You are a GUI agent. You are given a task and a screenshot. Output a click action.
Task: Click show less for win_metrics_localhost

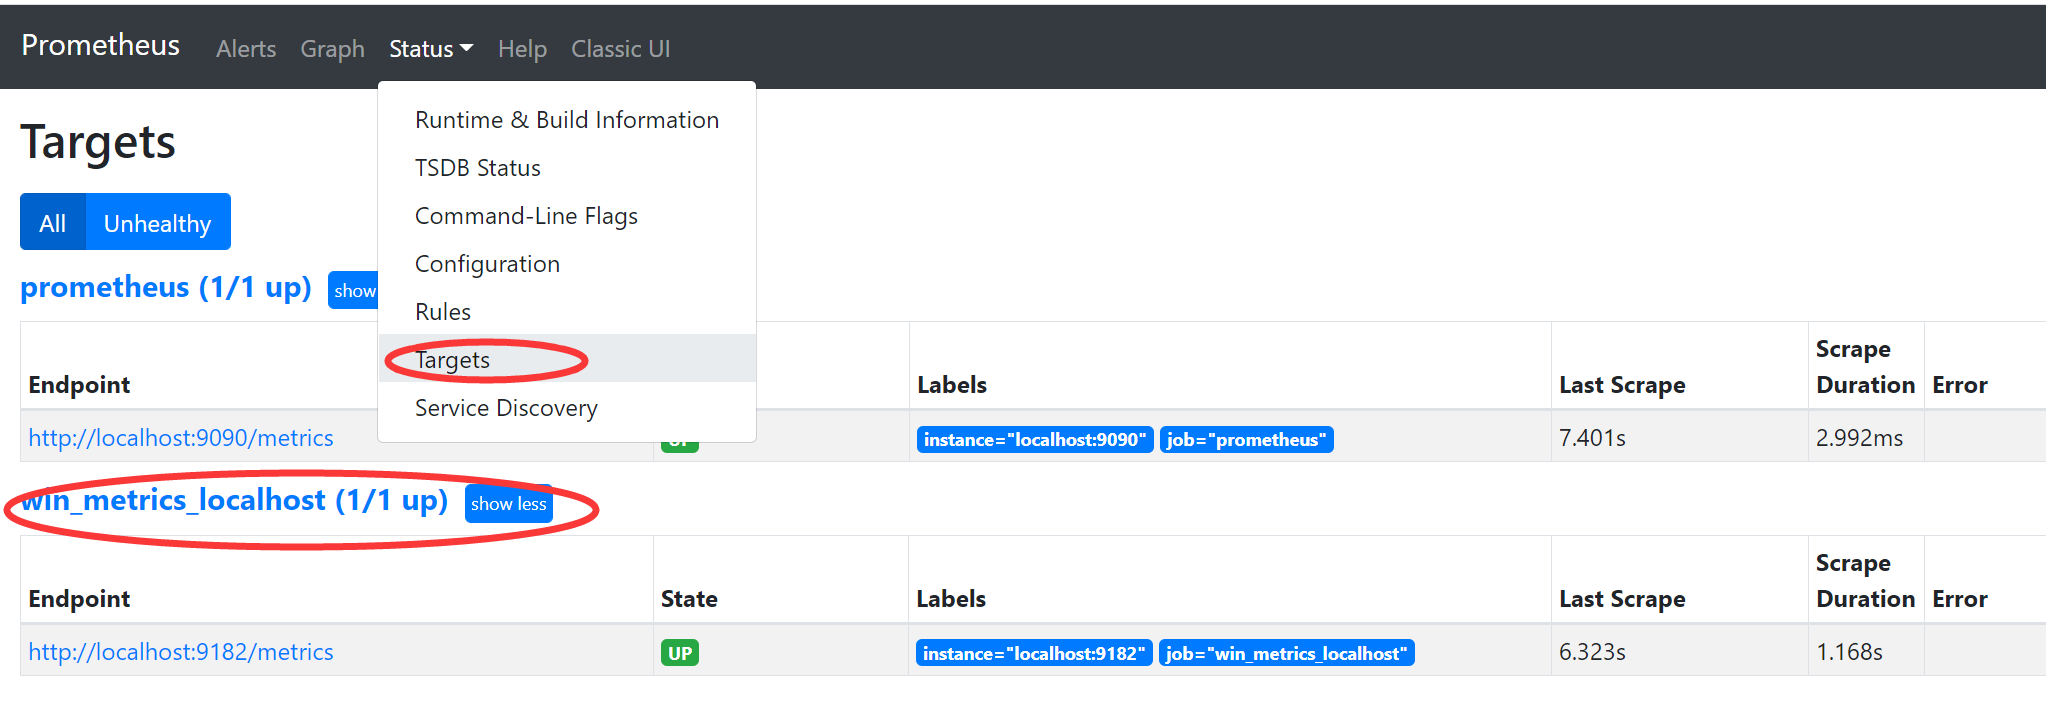tap(509, 504)
